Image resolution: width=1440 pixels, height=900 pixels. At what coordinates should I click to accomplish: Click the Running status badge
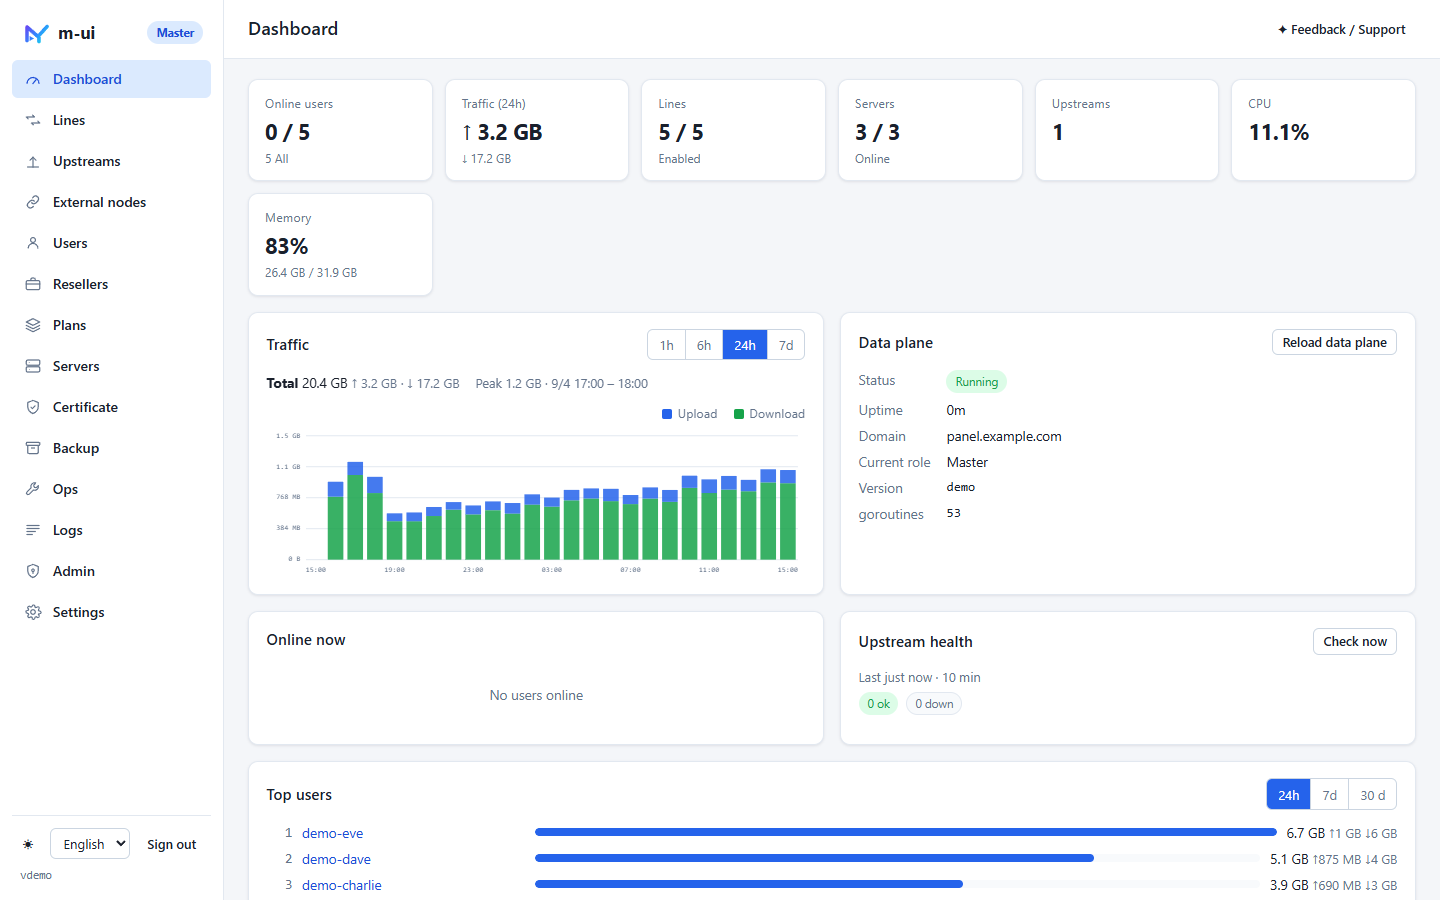(x=976, y=382)
